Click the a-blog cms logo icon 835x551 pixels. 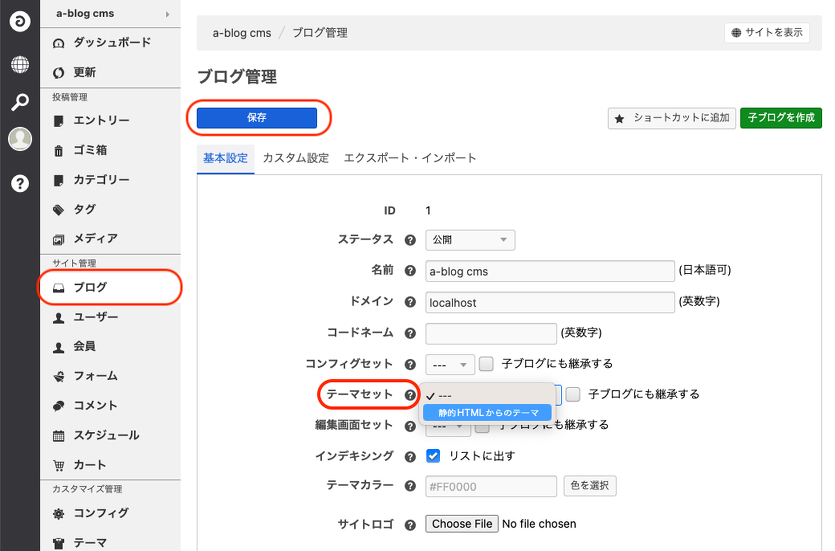20,21
